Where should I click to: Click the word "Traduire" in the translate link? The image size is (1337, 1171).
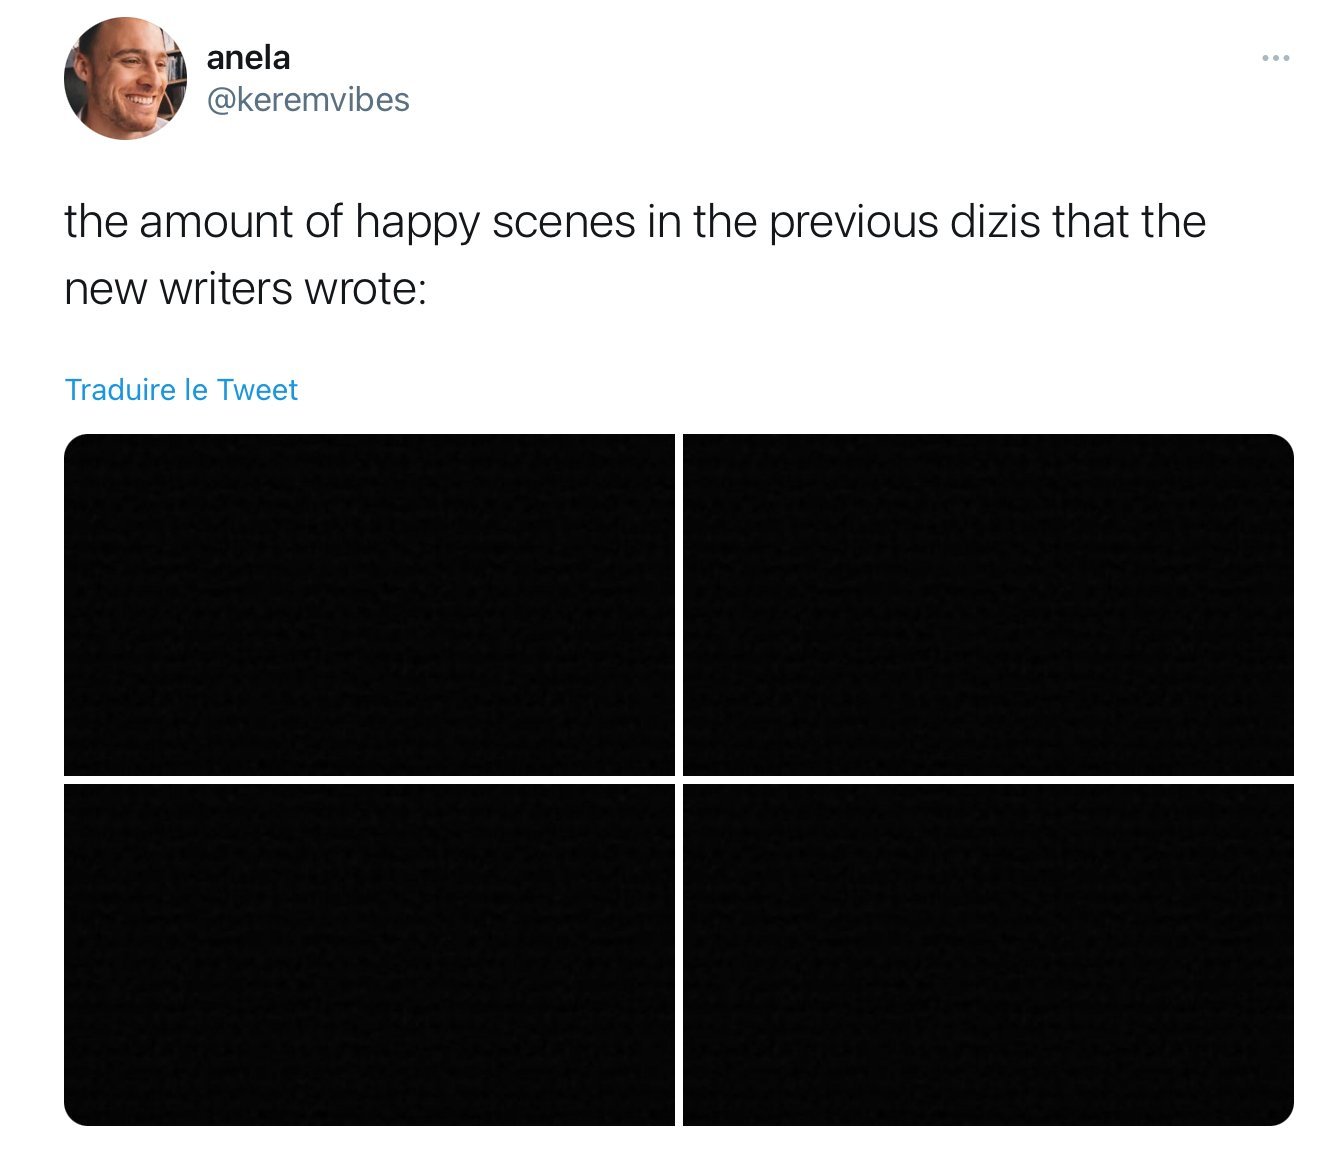pyautogui.click(x=120, y=389)
